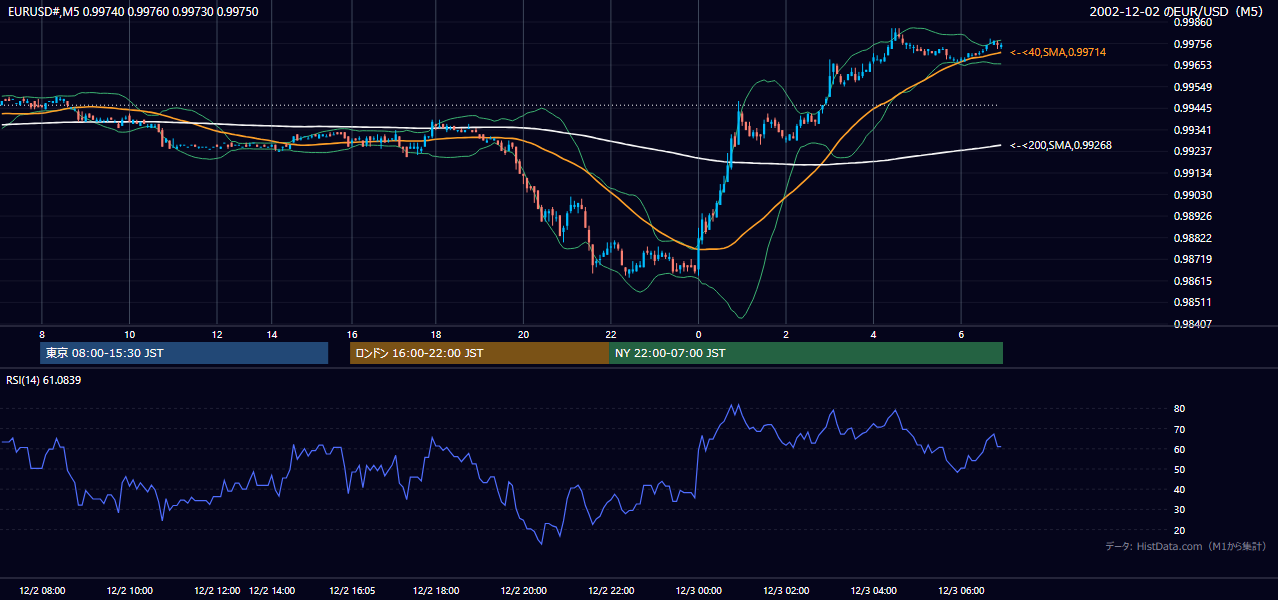Click price axis value 0.99445

(1192, 109)
